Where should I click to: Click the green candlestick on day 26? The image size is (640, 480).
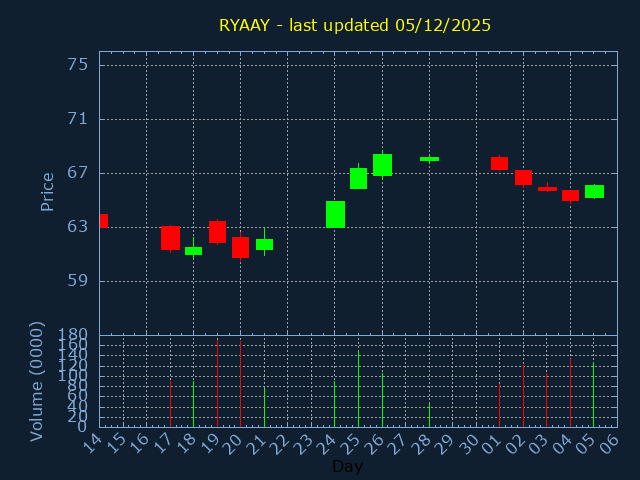[x=382, y=165]
